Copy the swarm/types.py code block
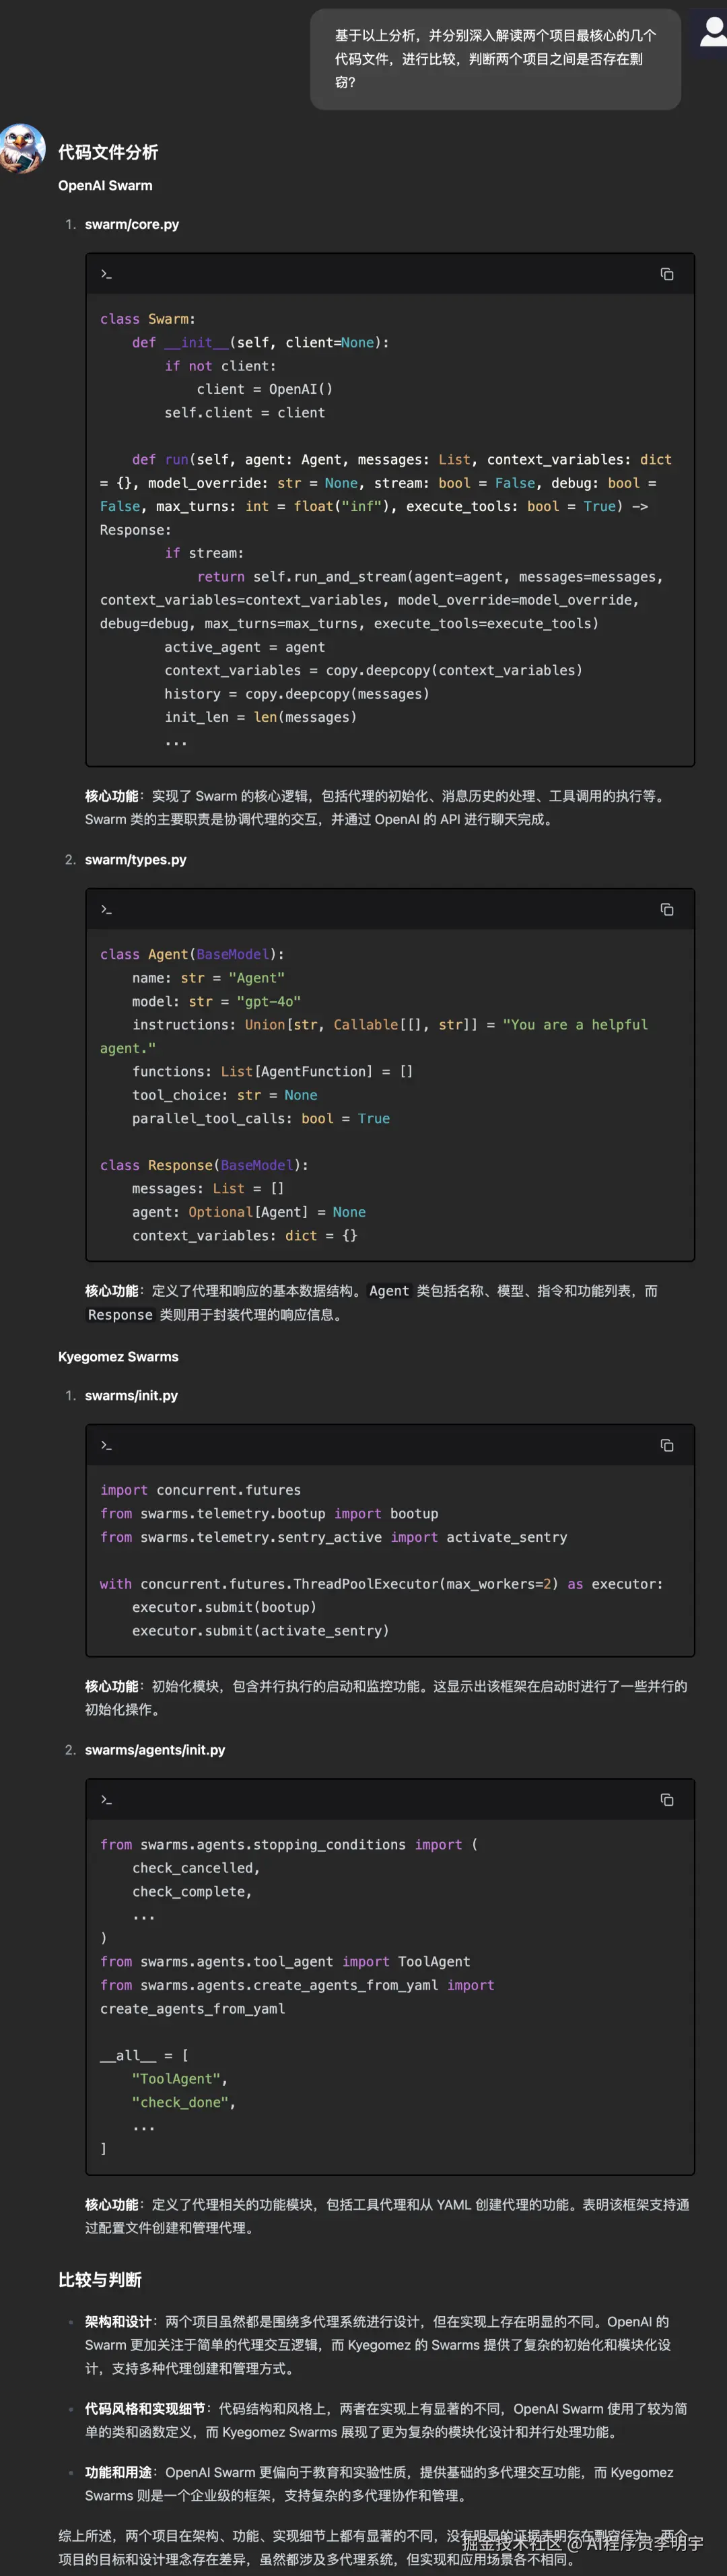This screenshot has height=2576, width=727. click(667, 909)
